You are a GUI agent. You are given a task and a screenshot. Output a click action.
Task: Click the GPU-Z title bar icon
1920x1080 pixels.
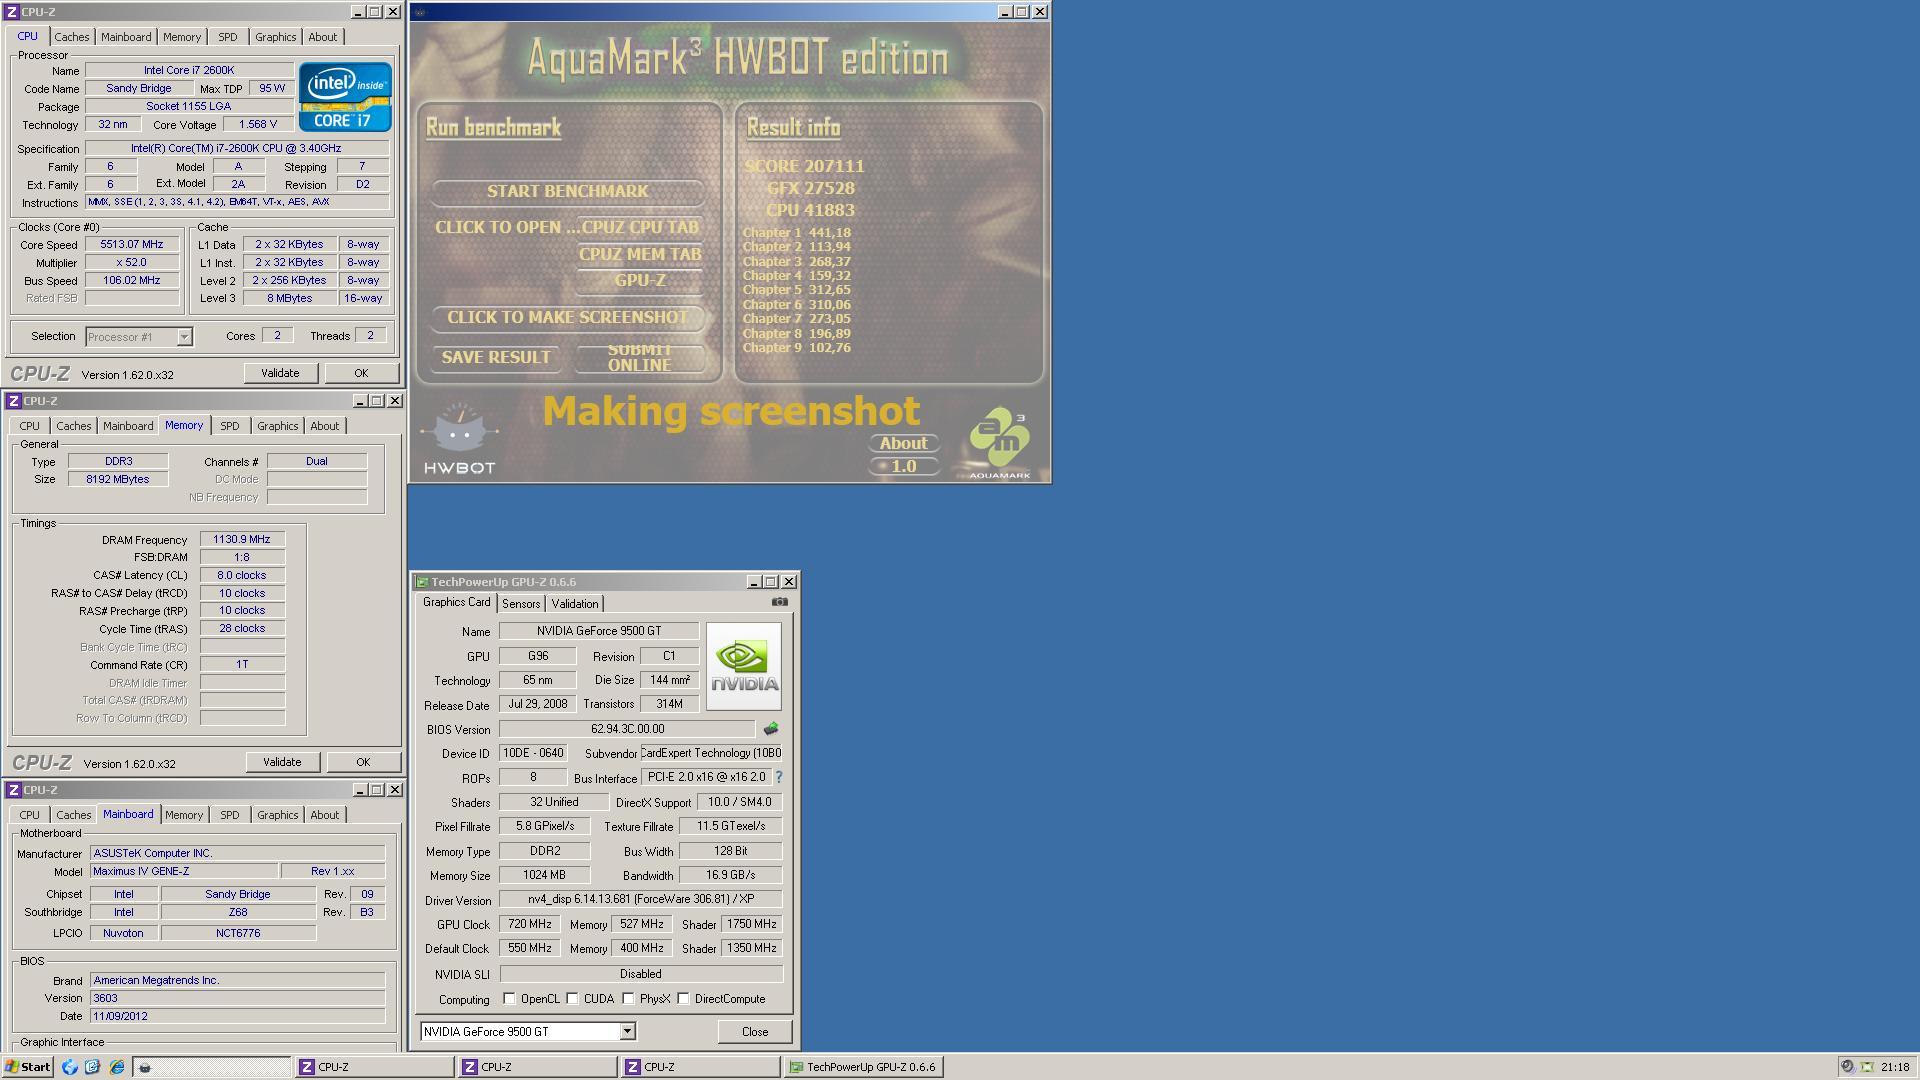422,582
